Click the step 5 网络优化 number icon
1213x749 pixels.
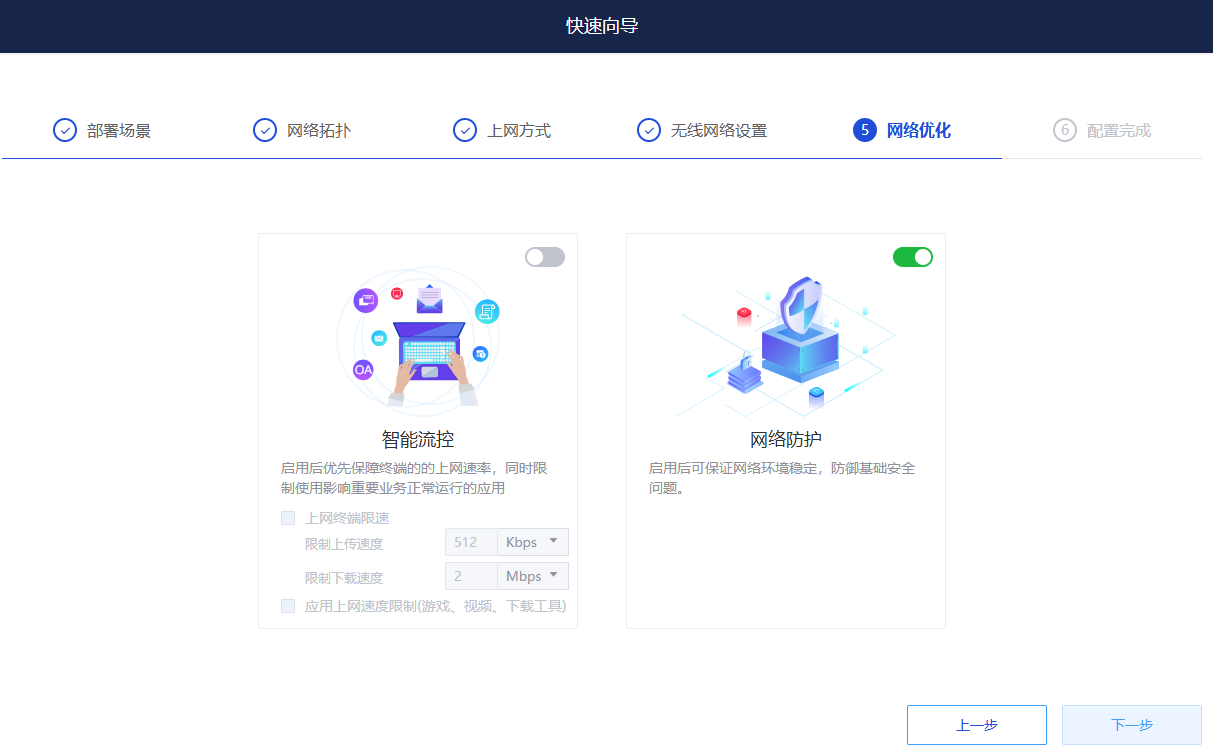point(865,130)
